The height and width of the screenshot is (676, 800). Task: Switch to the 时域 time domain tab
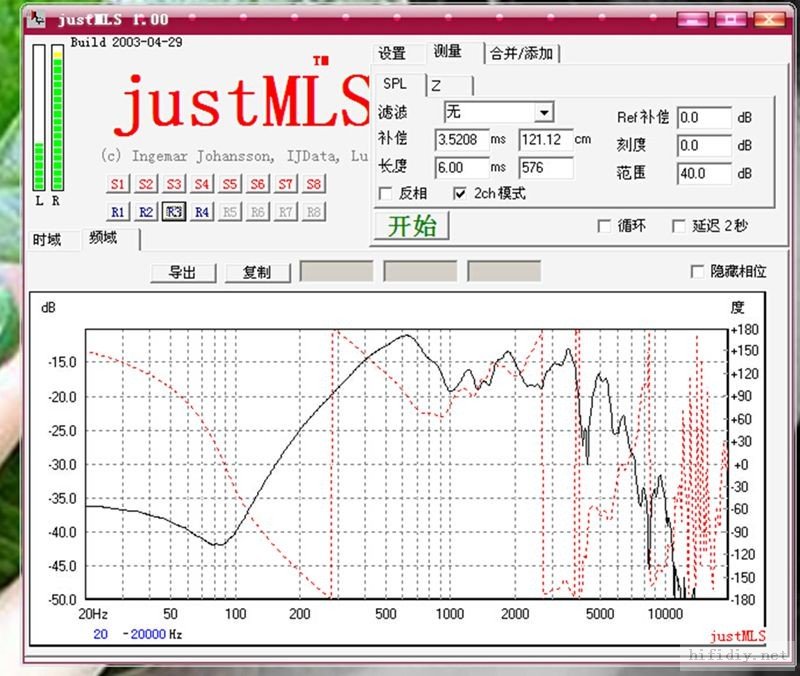pyautogui.click(x=47, y=240)
